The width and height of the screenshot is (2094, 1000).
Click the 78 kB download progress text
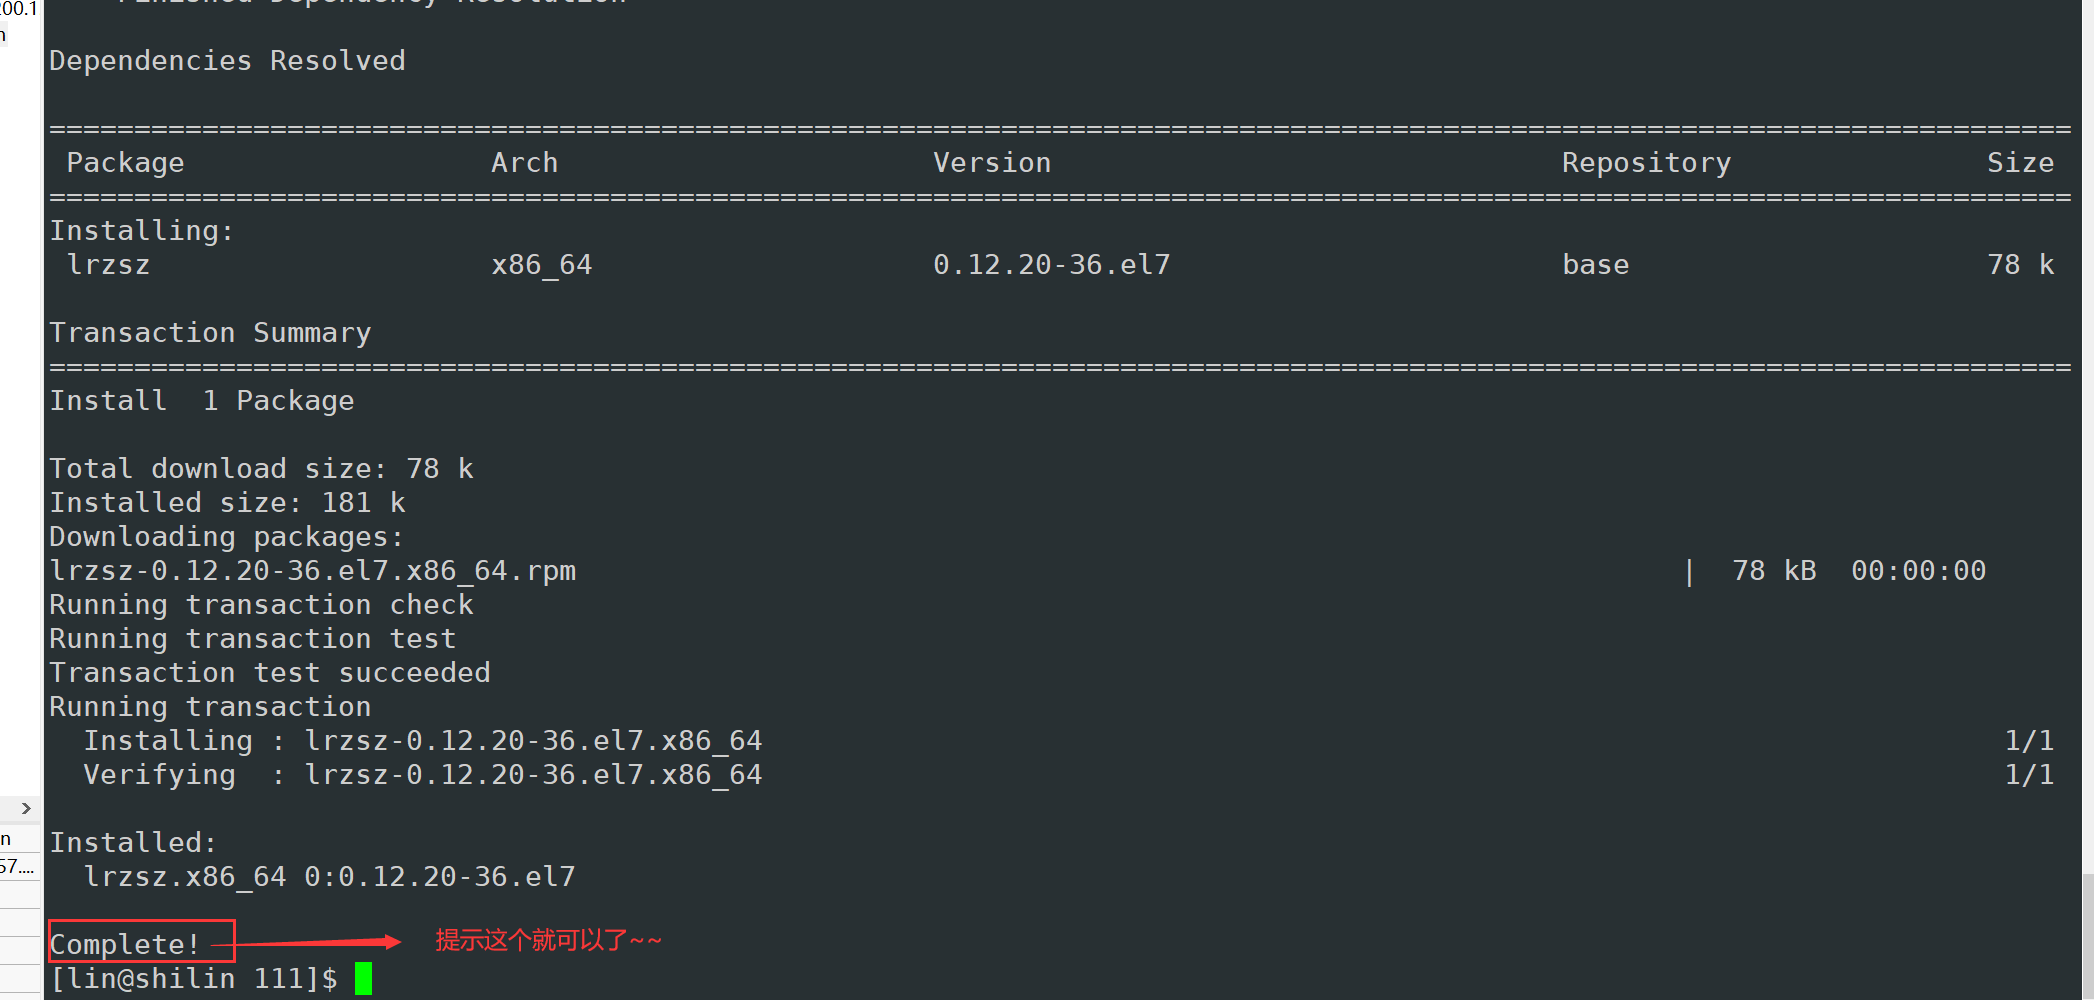click(x=1773, y=571)
